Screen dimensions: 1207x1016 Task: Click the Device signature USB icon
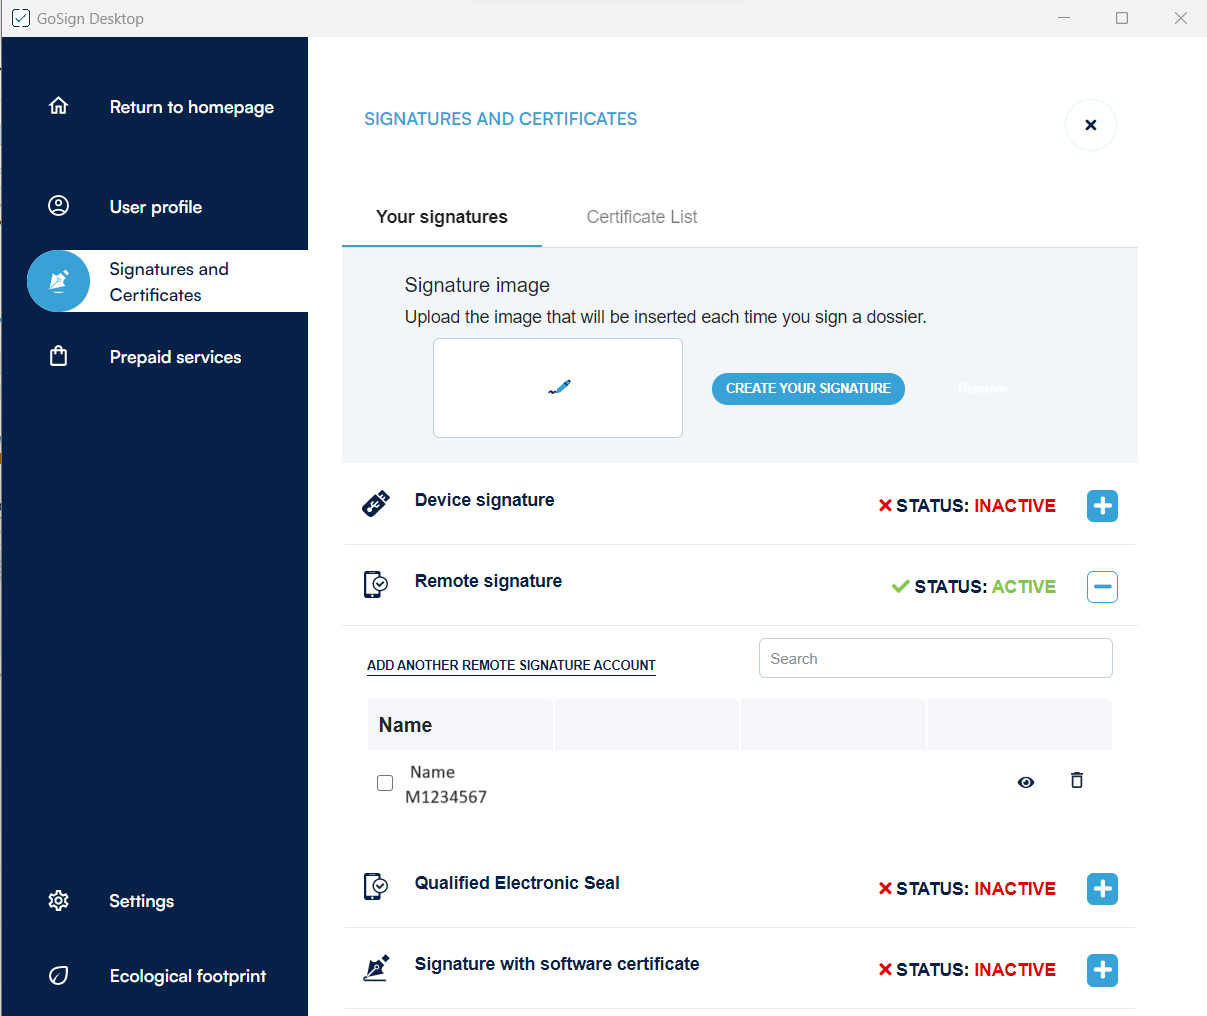(376, 504)
